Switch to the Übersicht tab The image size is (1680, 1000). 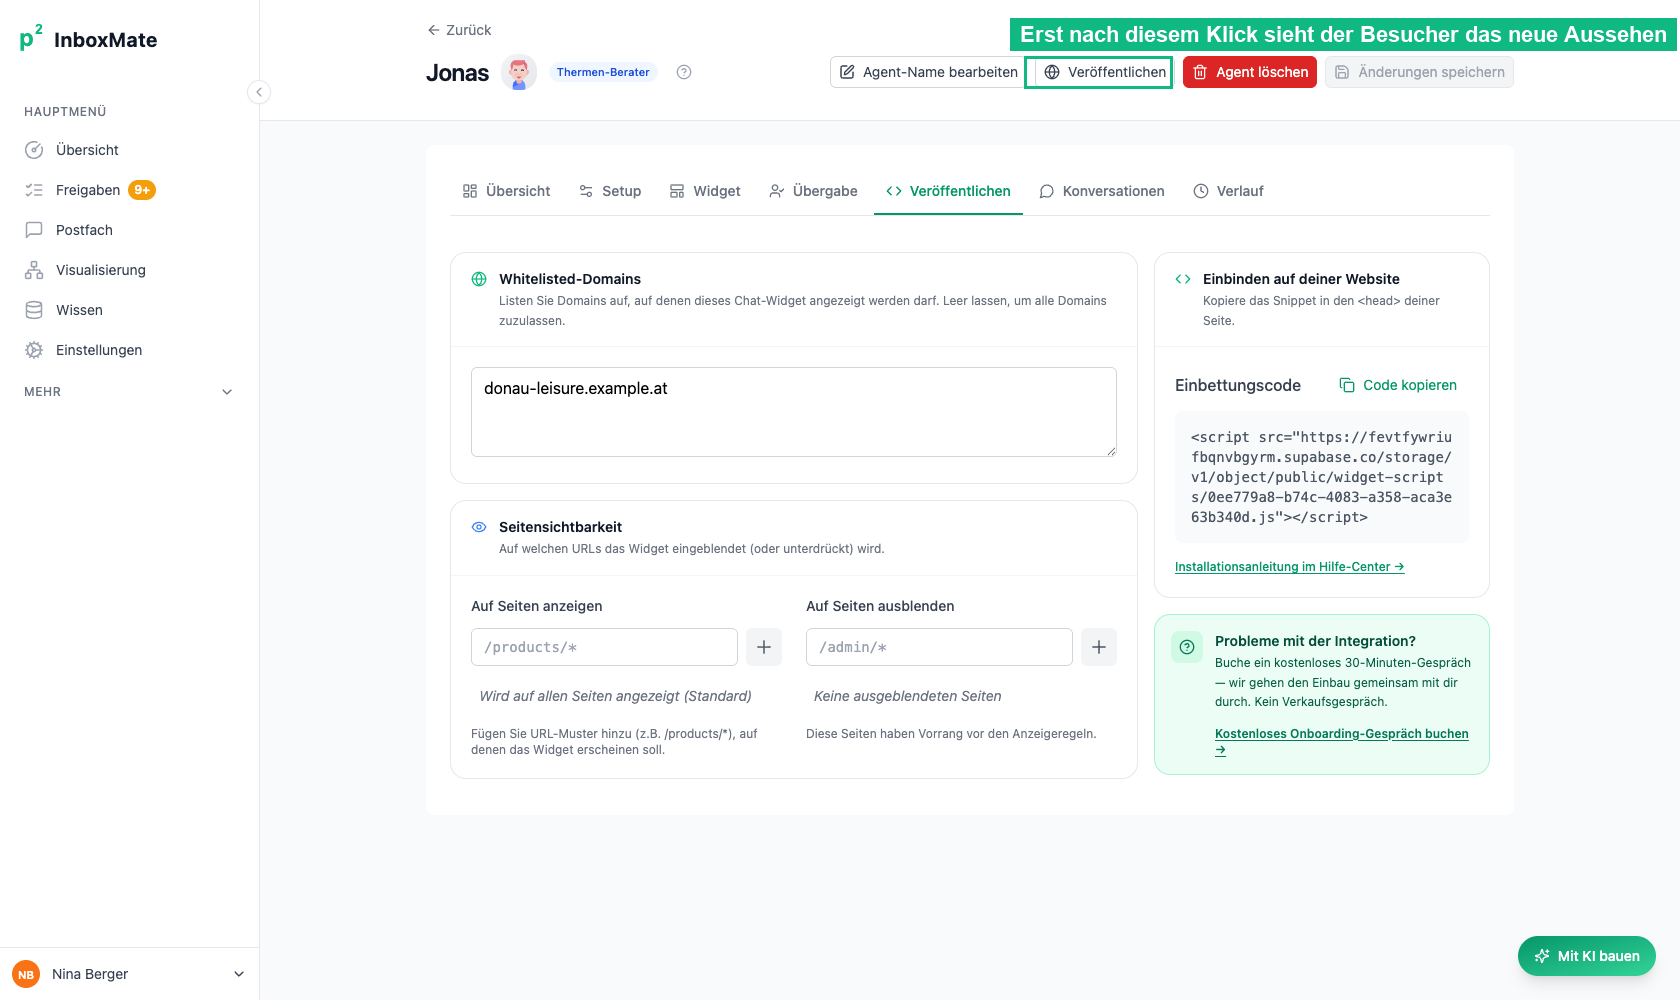[506, 191]
